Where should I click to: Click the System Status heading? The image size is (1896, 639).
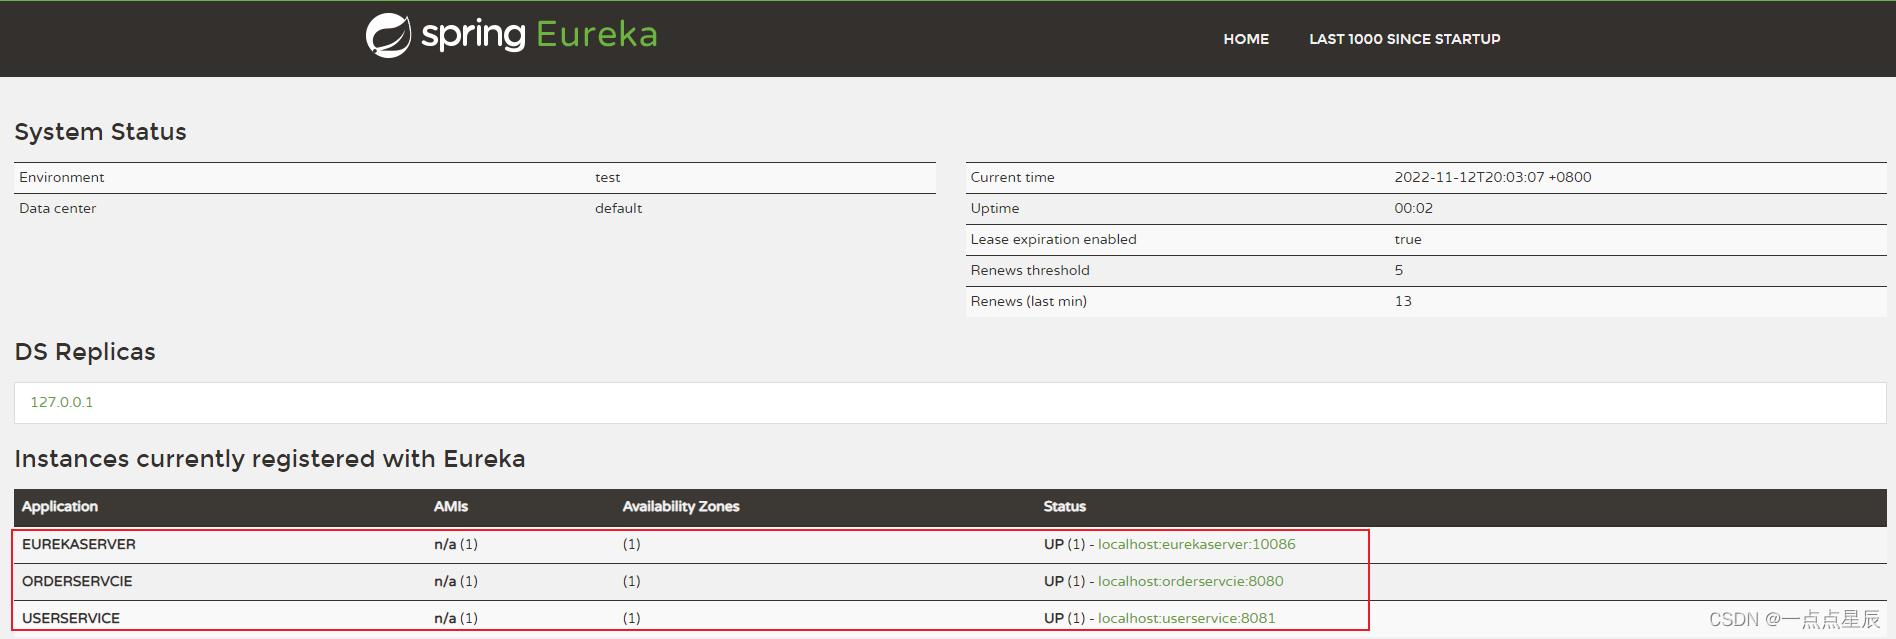point(101,132)
